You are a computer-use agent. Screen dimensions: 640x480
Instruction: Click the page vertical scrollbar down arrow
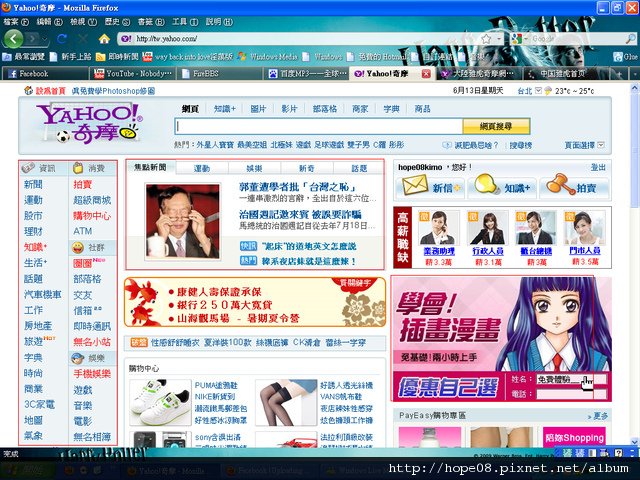coord(635,442)
